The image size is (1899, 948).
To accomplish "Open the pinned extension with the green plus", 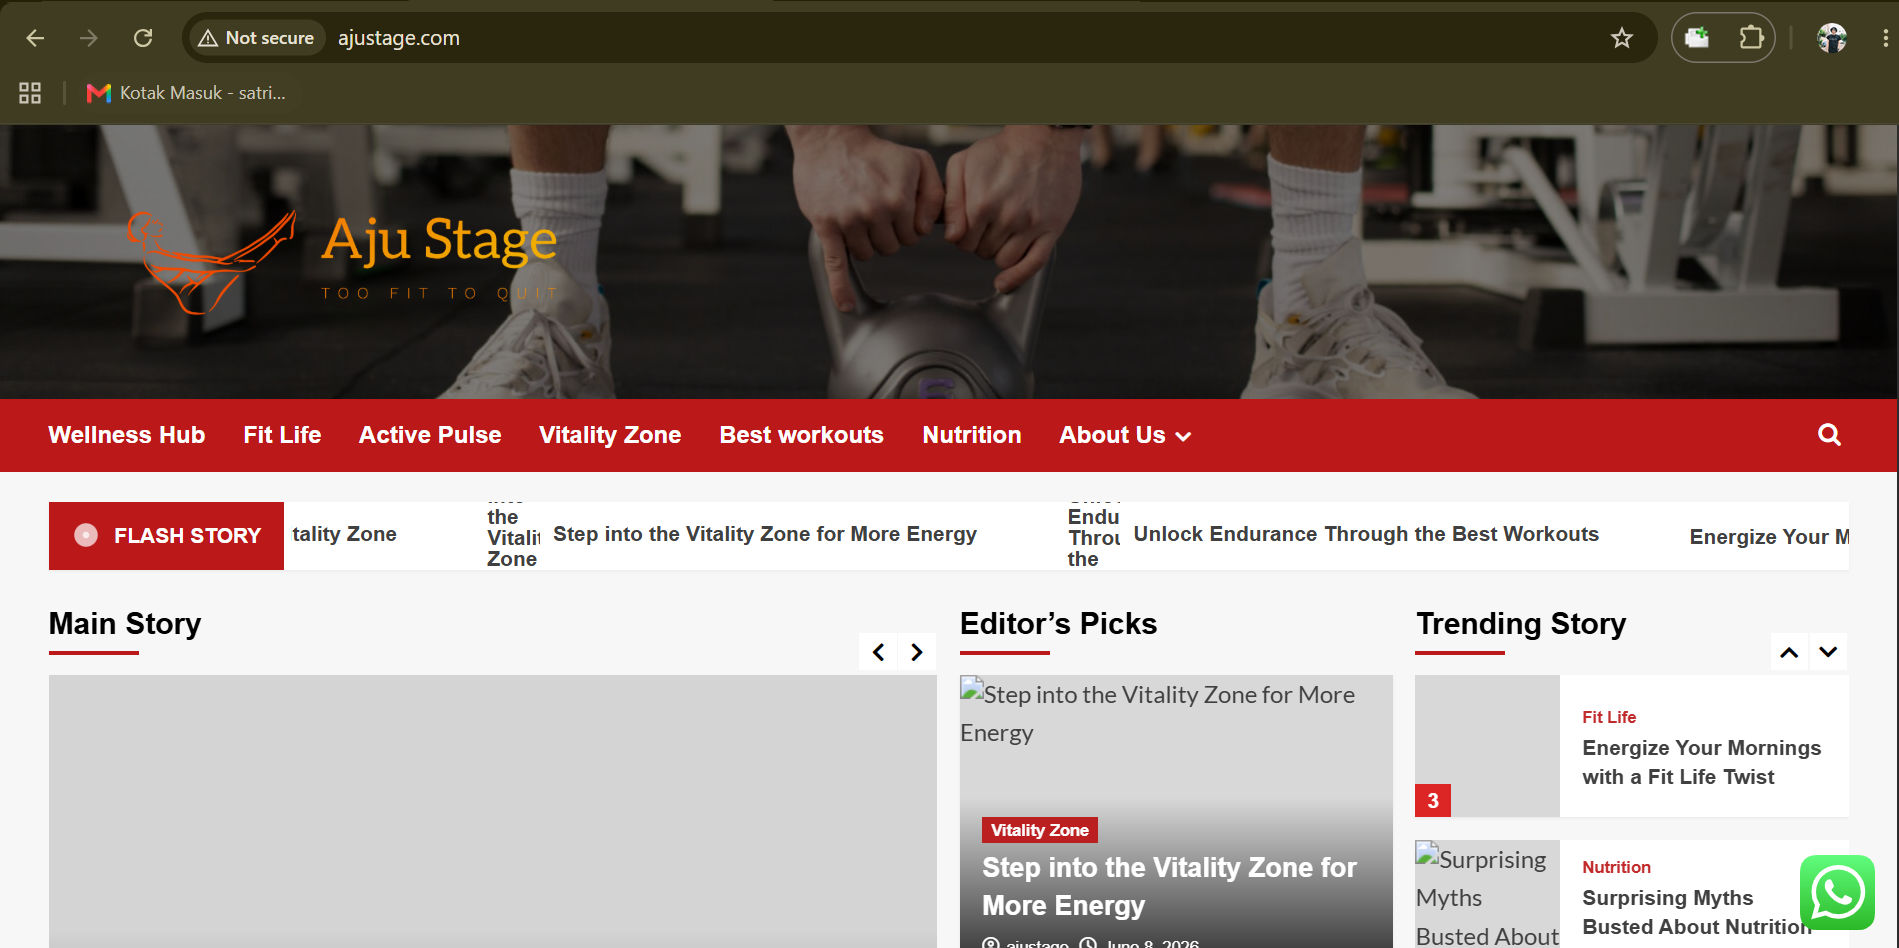I will coord(1697,38).
